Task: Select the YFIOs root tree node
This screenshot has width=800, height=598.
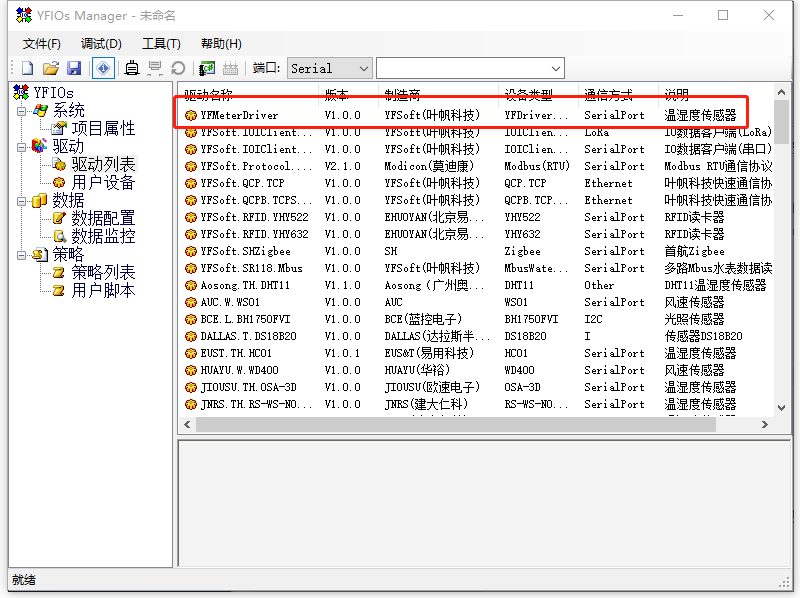Action: coord(53,92)
